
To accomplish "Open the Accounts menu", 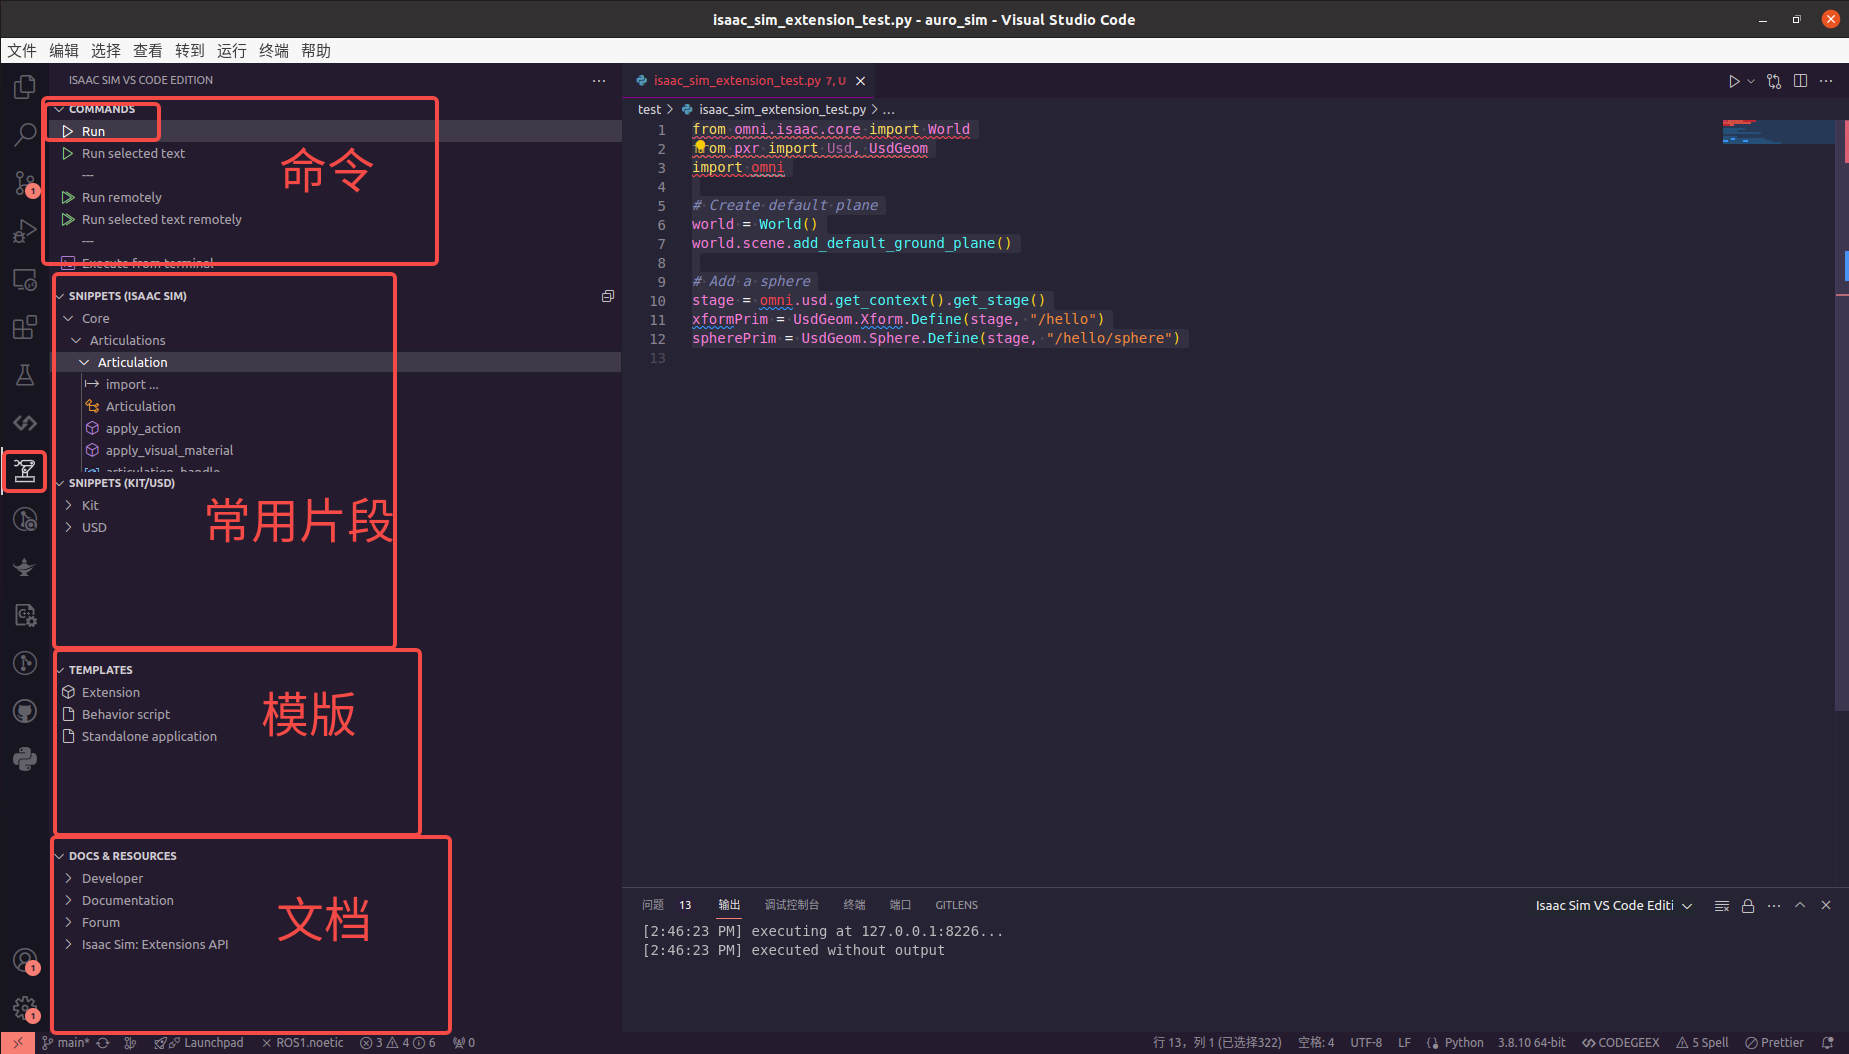I will click(25, 961).
